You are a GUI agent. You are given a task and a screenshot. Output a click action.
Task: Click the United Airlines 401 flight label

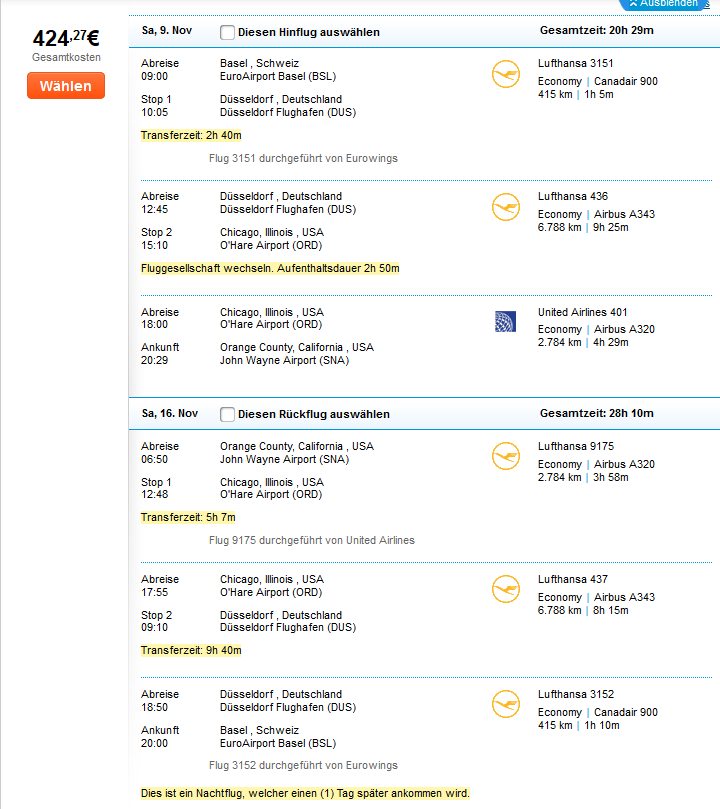(582, 312)
